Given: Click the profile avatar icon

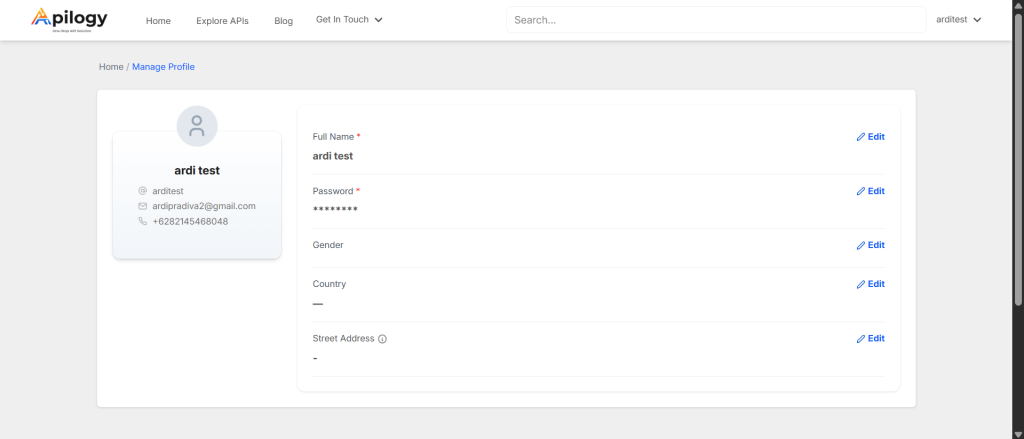Looking at the screenshot, I should [x=197, y=126].
